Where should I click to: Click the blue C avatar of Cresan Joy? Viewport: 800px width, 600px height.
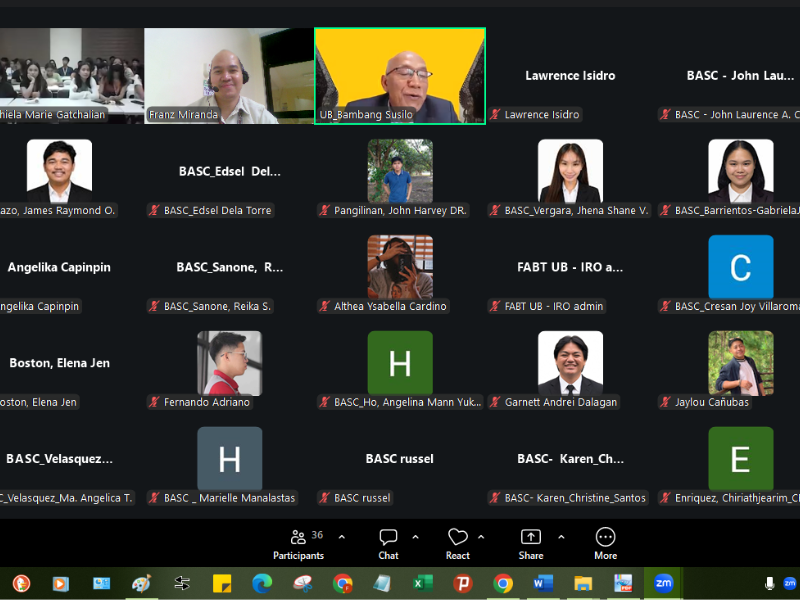click(741, 267)
